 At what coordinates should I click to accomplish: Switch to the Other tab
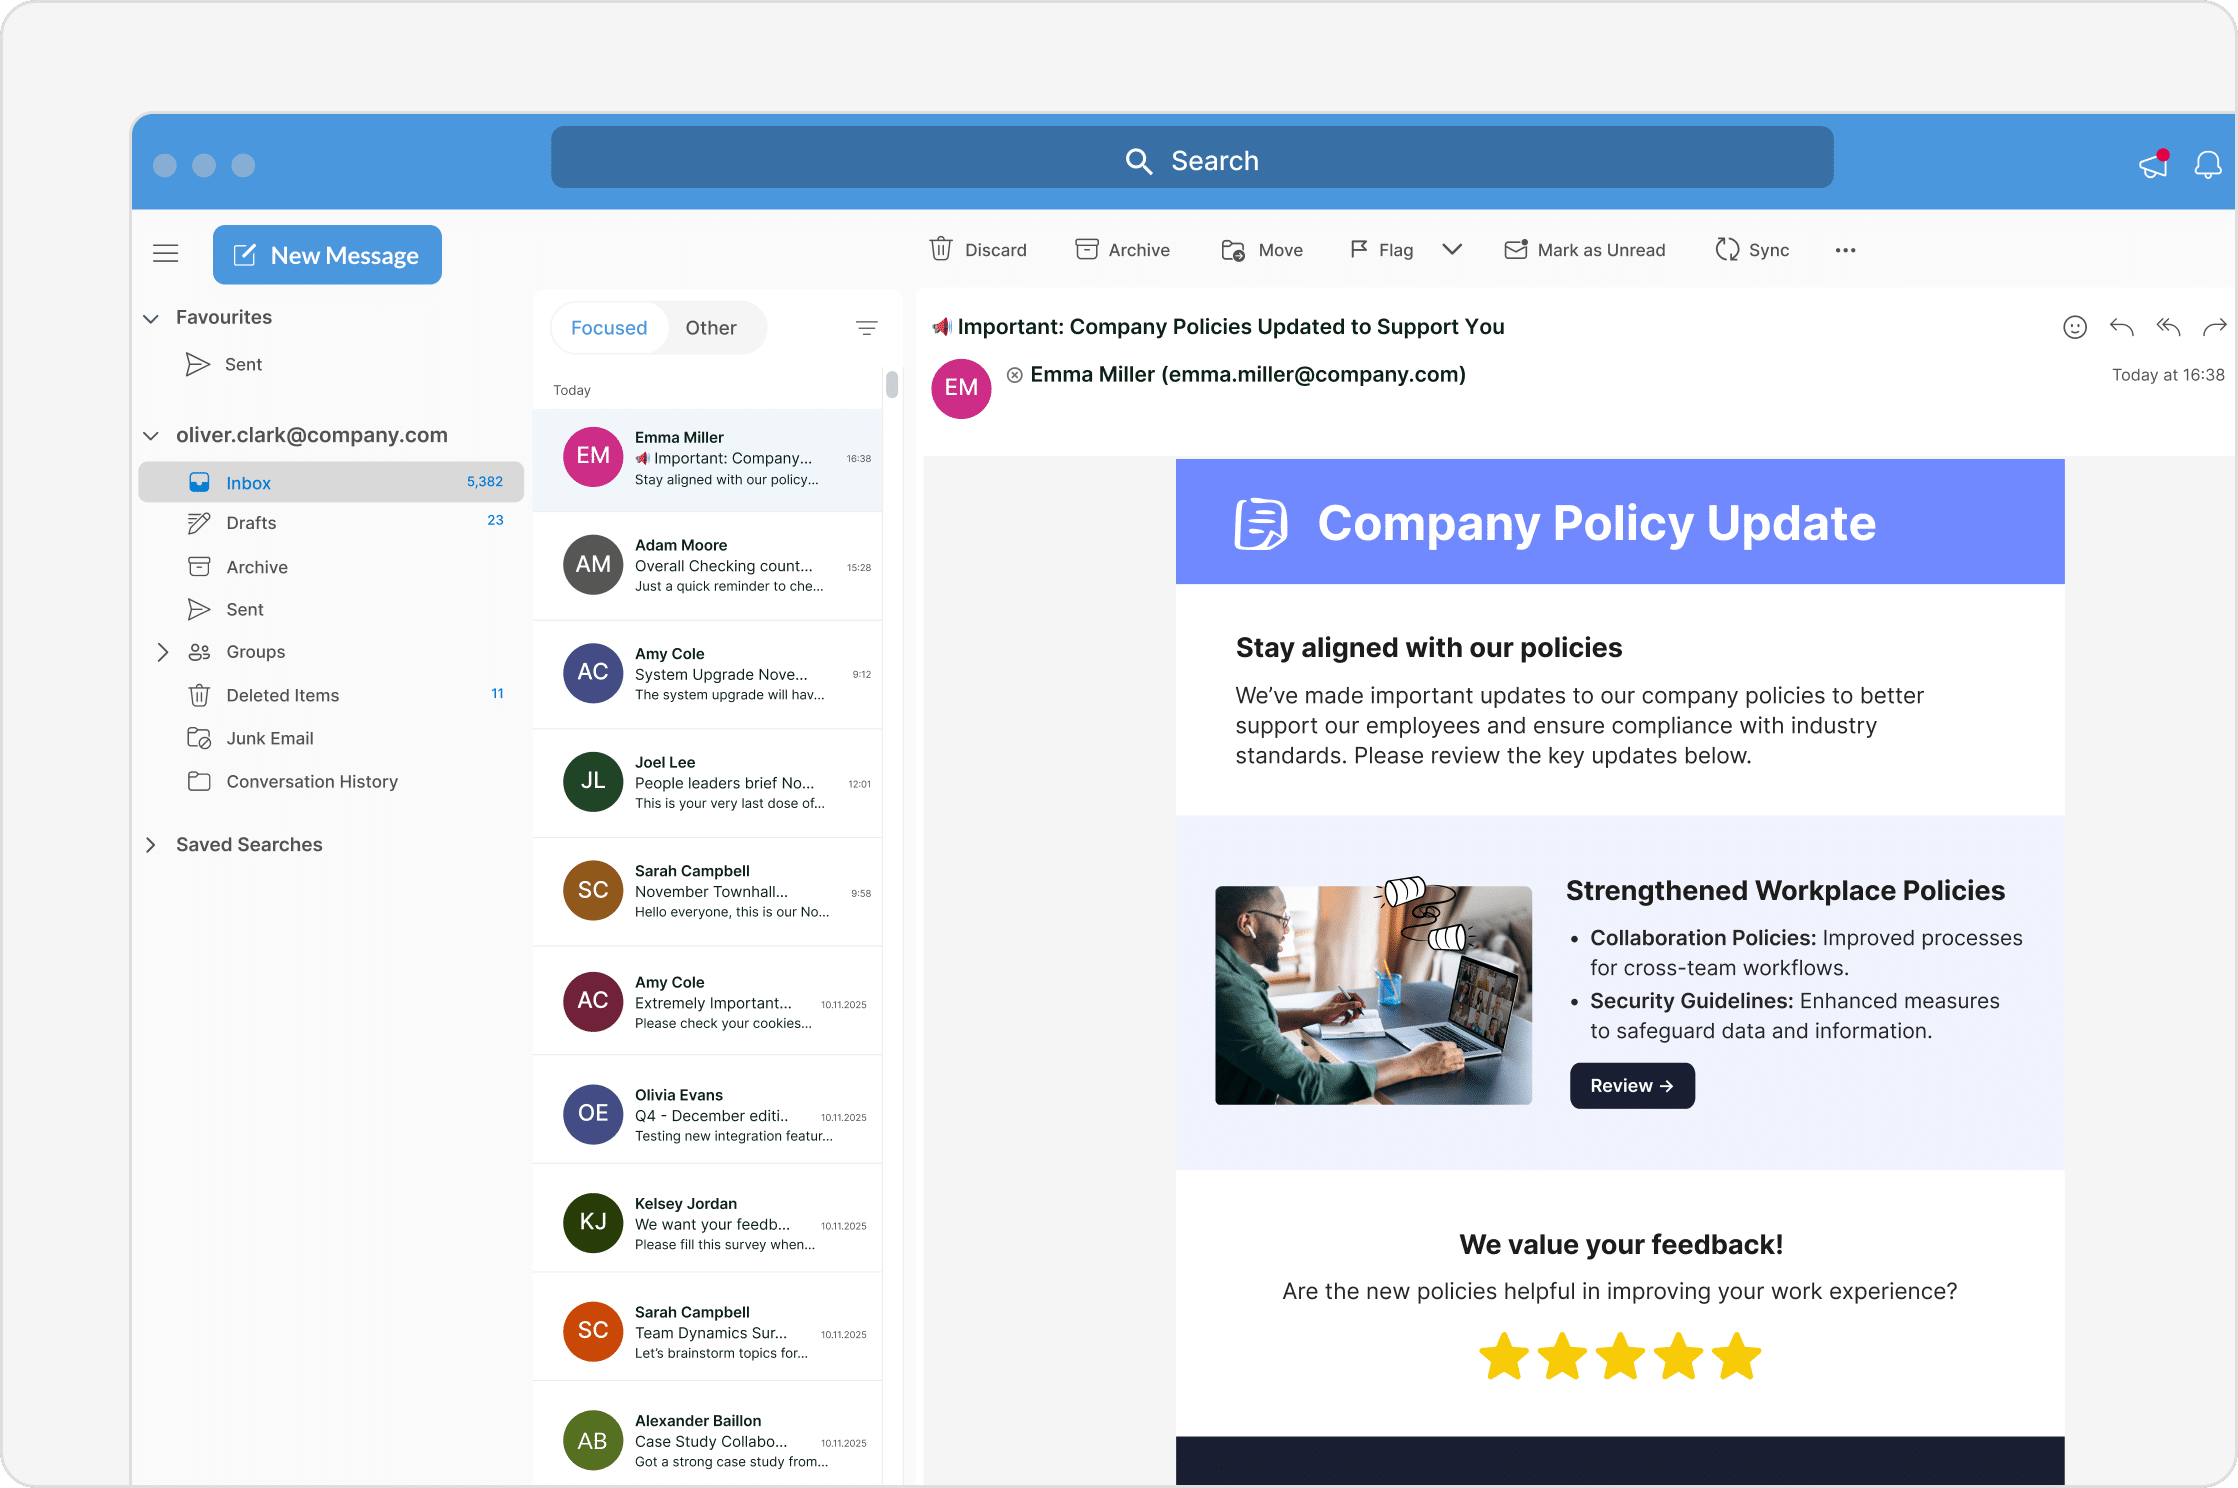pos(710,328)
